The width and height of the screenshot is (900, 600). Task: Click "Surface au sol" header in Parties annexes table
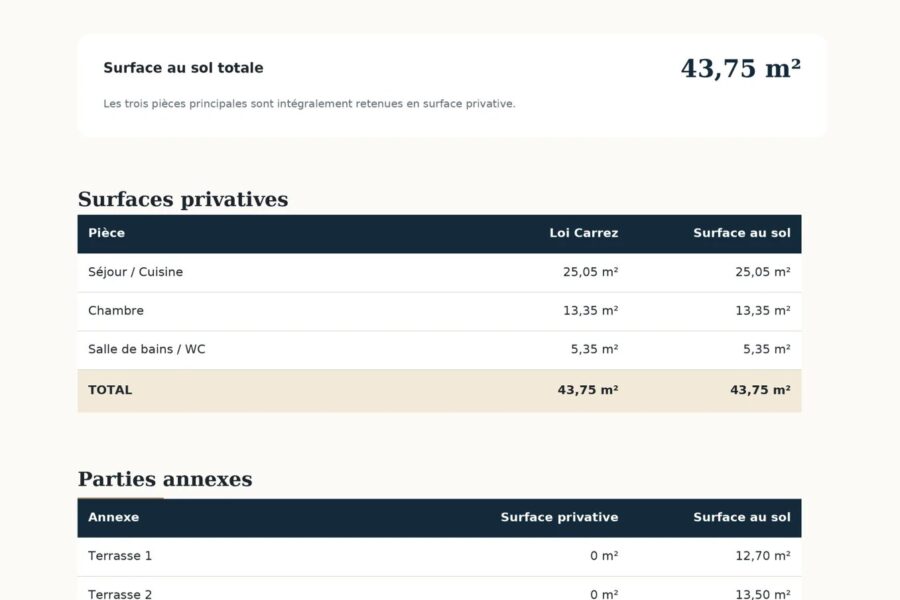pyautogui.click(x=742, y=517)
